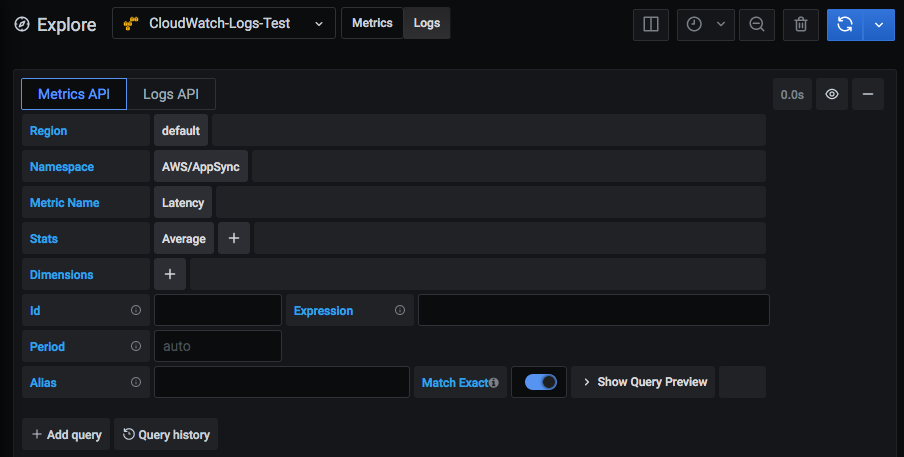Image resolution: width=904 pixels, height=457 pixels.
Task: Add a dimension with the plus button
Action: pyautogui.click(x=170, y=274)
